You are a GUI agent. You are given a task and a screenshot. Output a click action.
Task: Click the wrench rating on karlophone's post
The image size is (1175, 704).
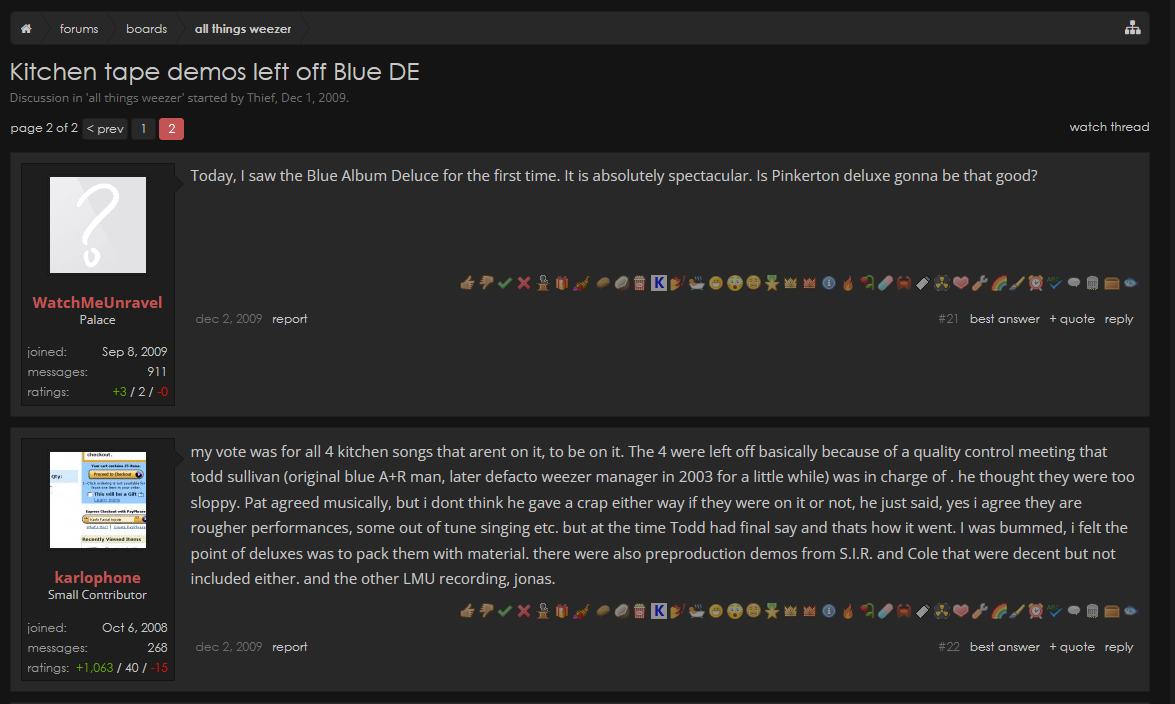click(x=980, y=610)
